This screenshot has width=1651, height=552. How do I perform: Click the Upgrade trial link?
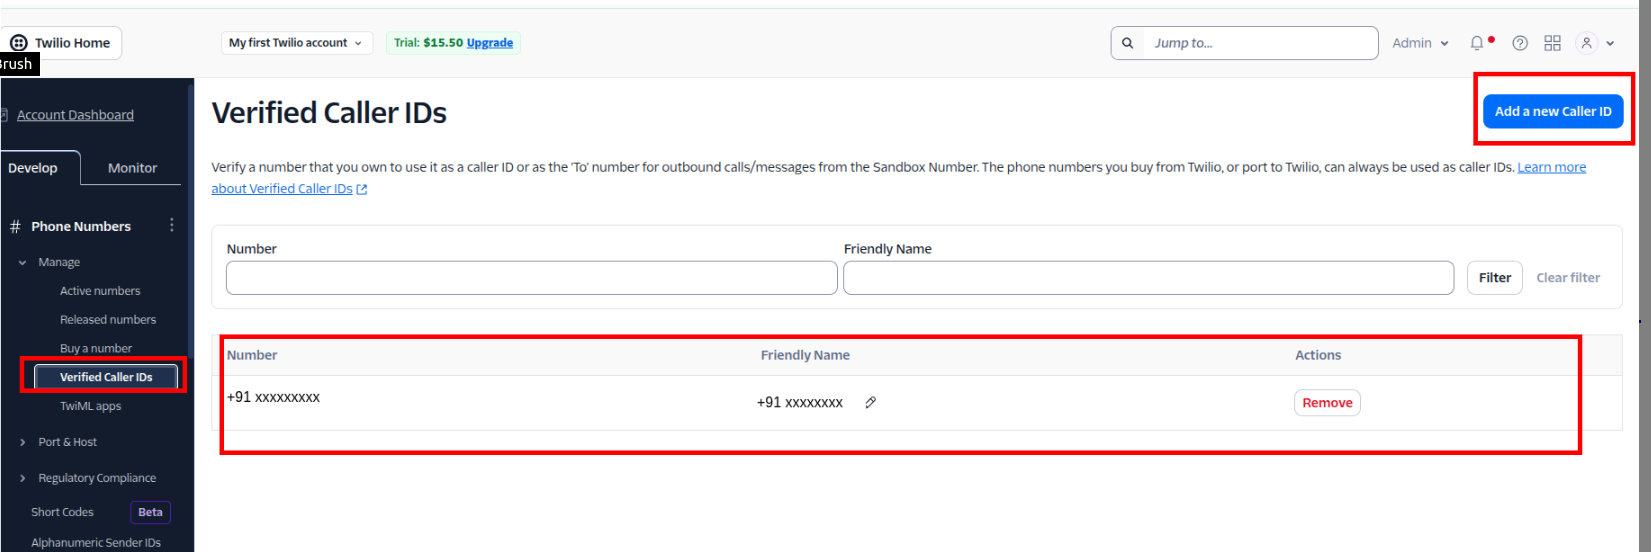(490, 43)
